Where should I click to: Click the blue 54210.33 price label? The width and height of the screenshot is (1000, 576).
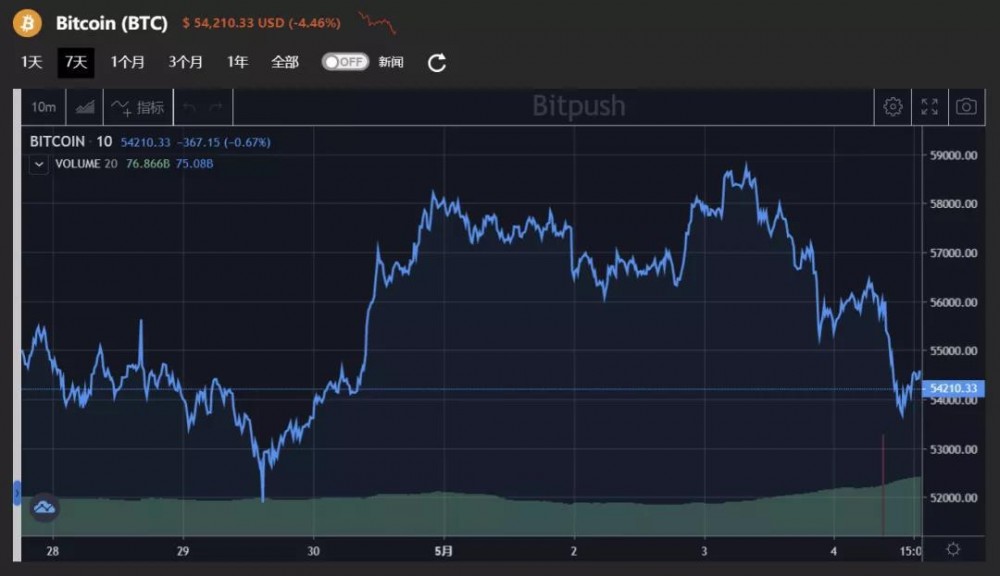(952, 386)
